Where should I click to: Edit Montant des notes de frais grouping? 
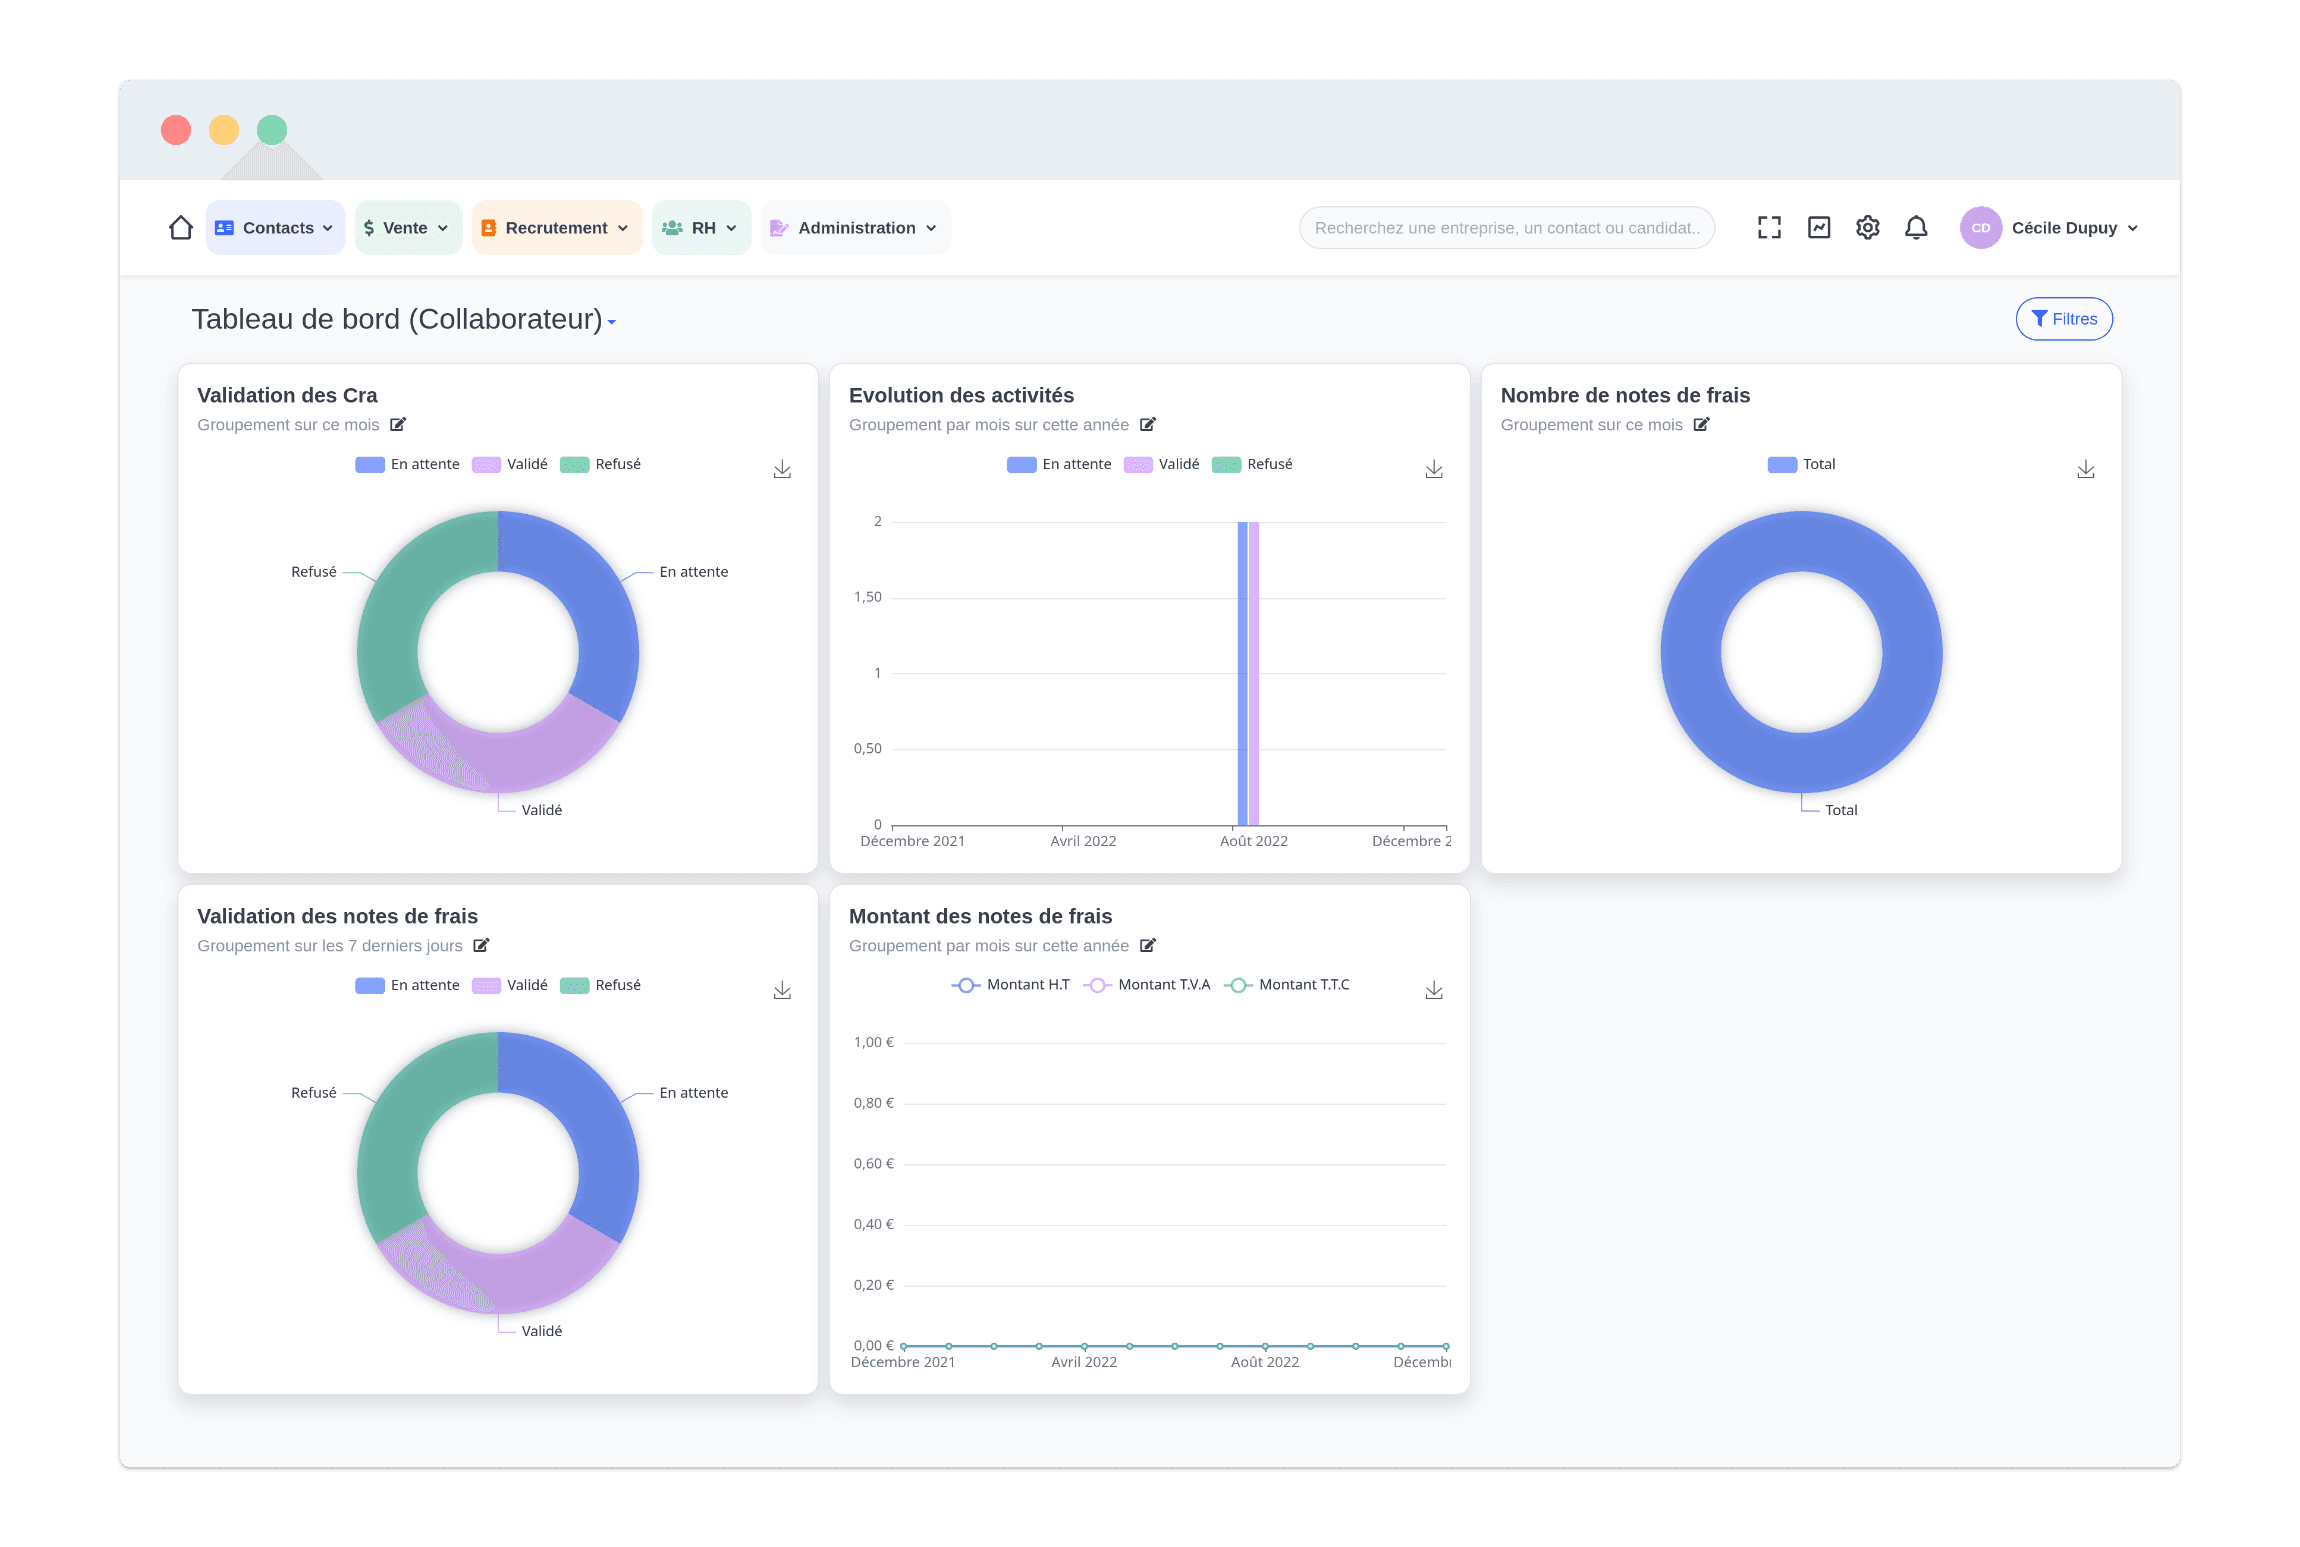(1148, 946)
